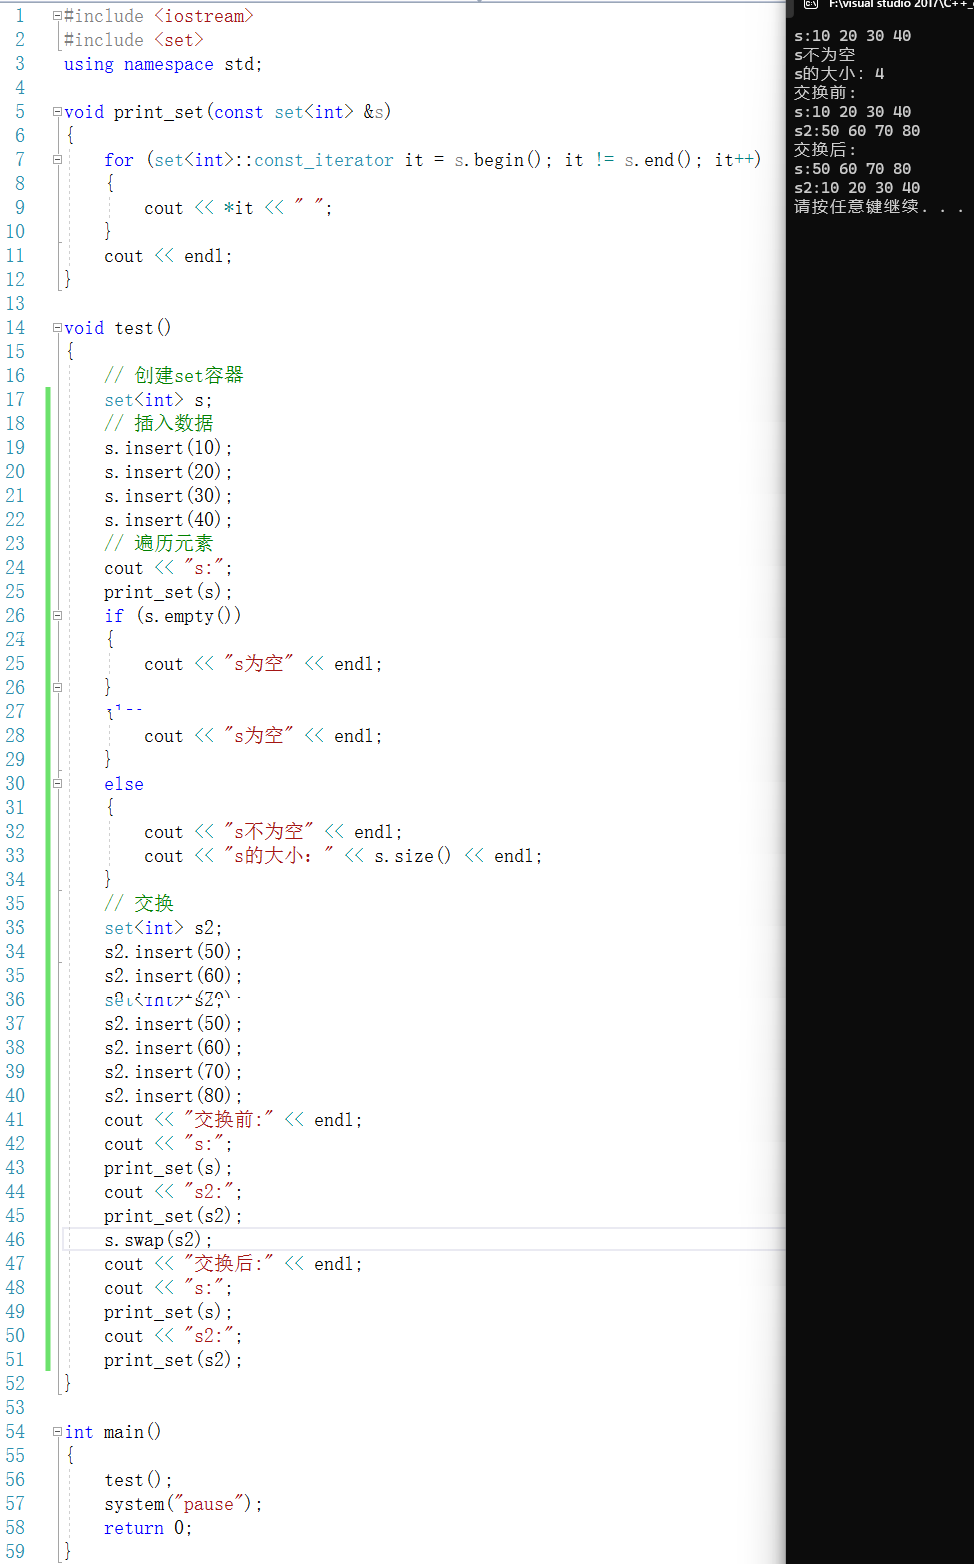Click console prompt '请按任意键继续. . .'
The width and height of the screenshot is (974, 1564).
[x=879, y=207]
